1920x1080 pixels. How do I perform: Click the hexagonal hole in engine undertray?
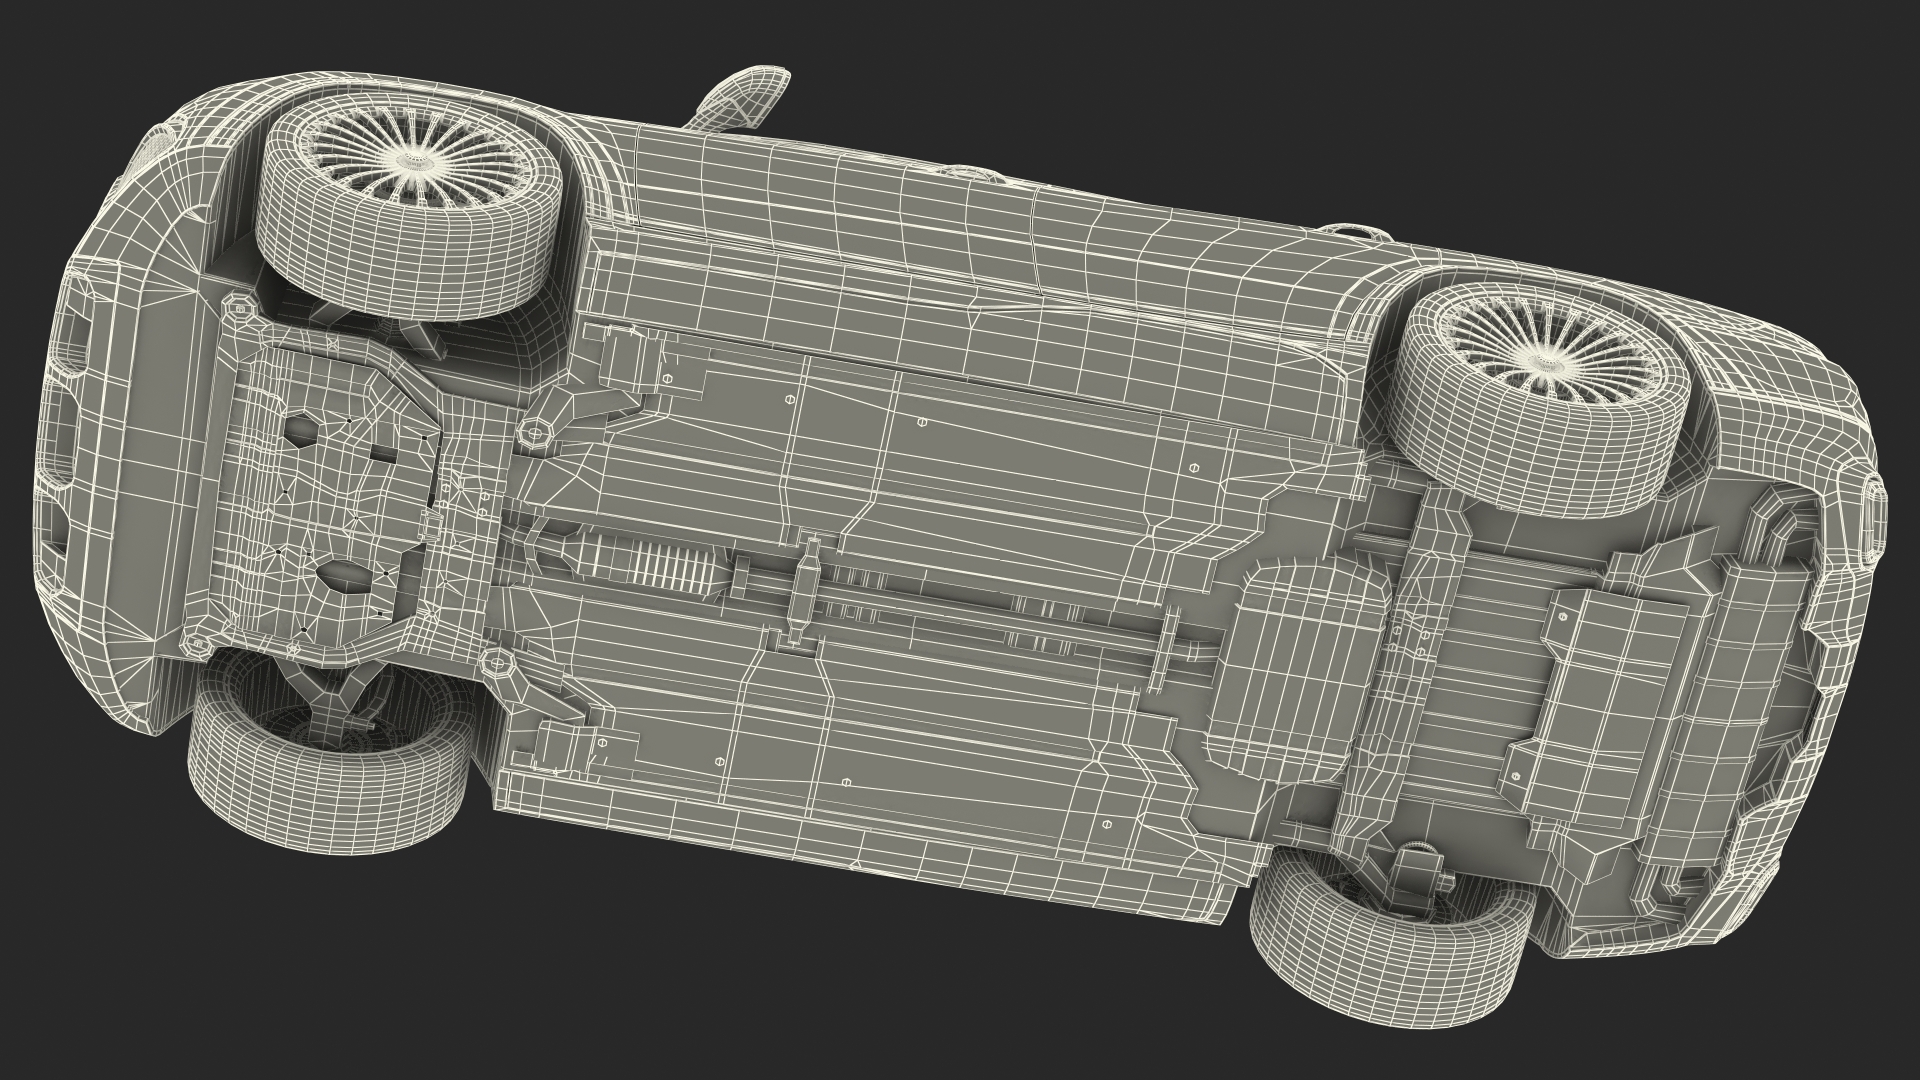pyautogui.click(x=301, y=432)
